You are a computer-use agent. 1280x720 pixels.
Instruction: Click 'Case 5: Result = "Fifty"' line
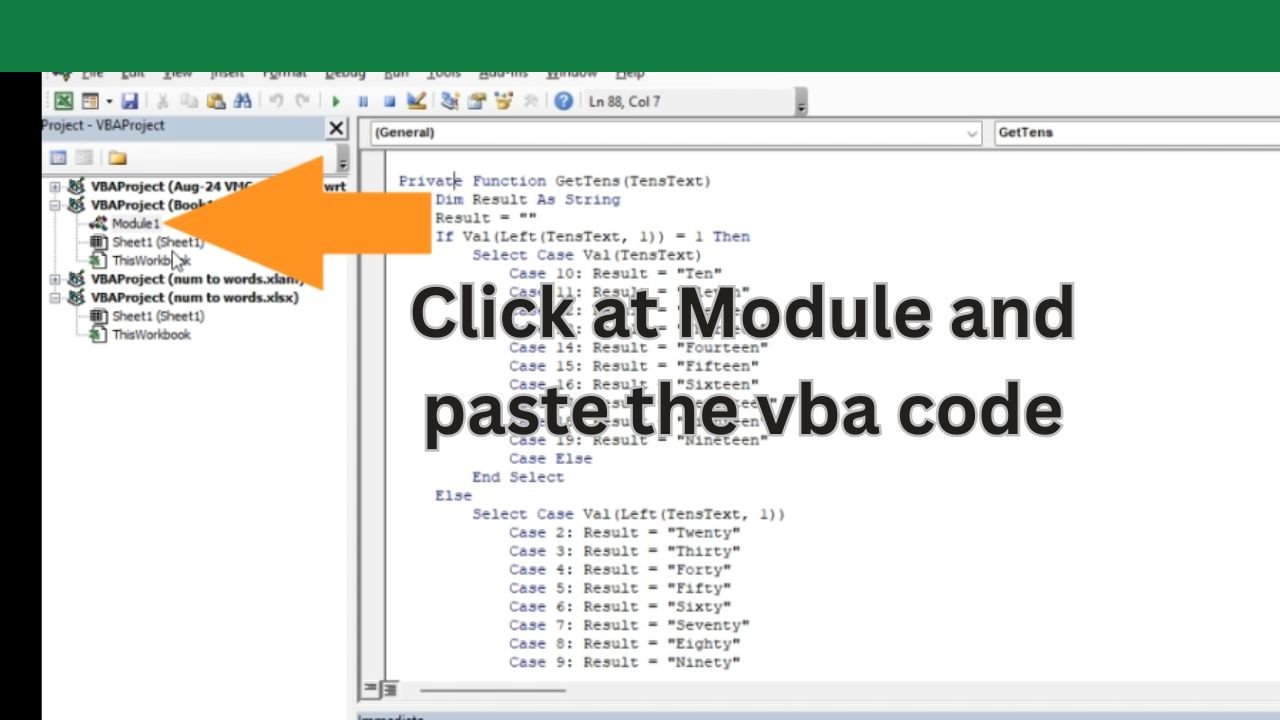(620, 588)
